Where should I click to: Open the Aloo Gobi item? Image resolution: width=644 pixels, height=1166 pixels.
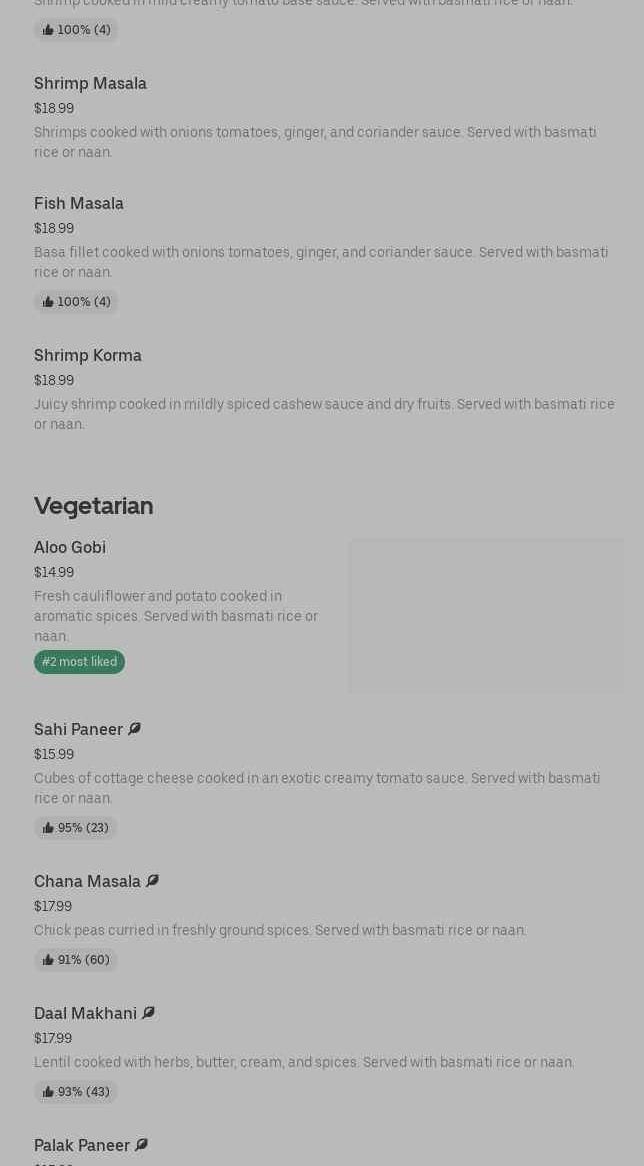pos(70,548)
